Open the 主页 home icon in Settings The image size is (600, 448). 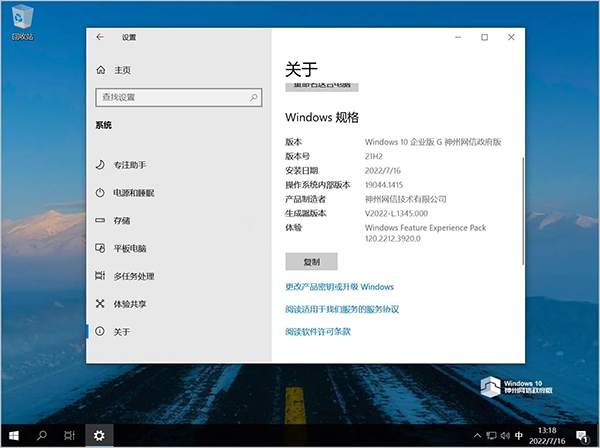pyautogui.click(x=101, y=70)
